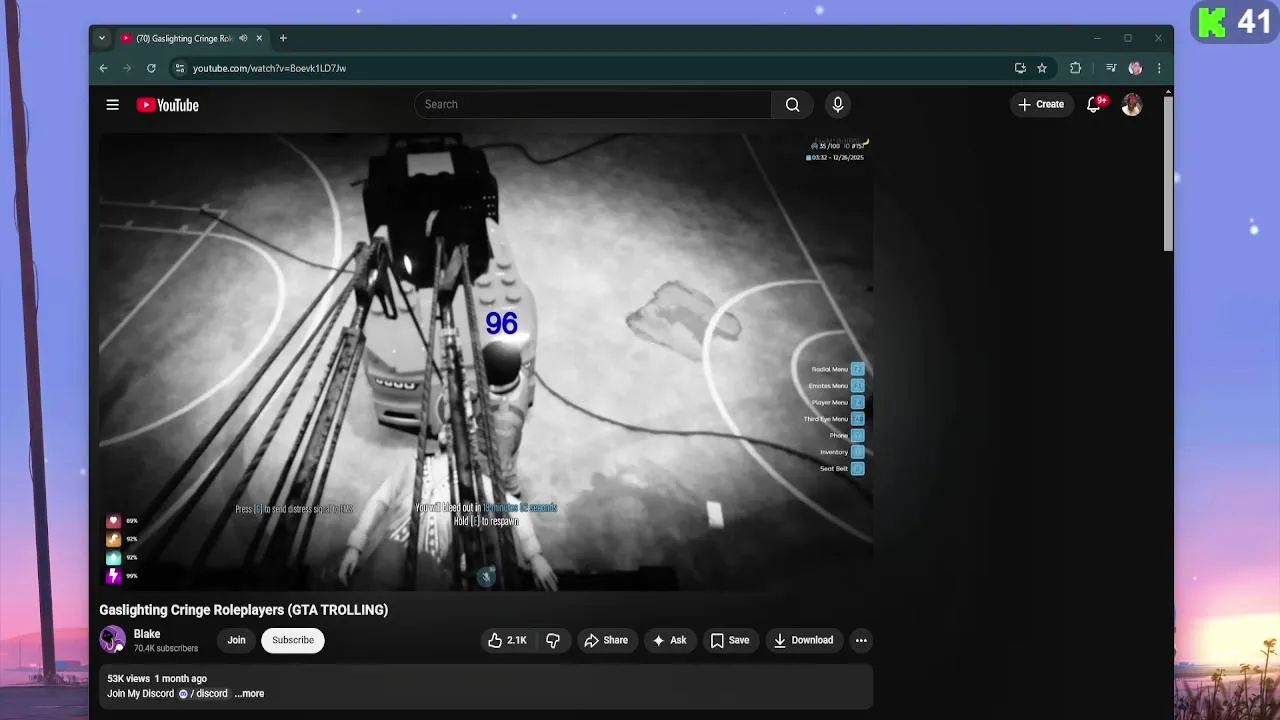This screenshot has width=1280, height=720.
Task: Open Chrome three-dot menu
Action: (1159, 68)
